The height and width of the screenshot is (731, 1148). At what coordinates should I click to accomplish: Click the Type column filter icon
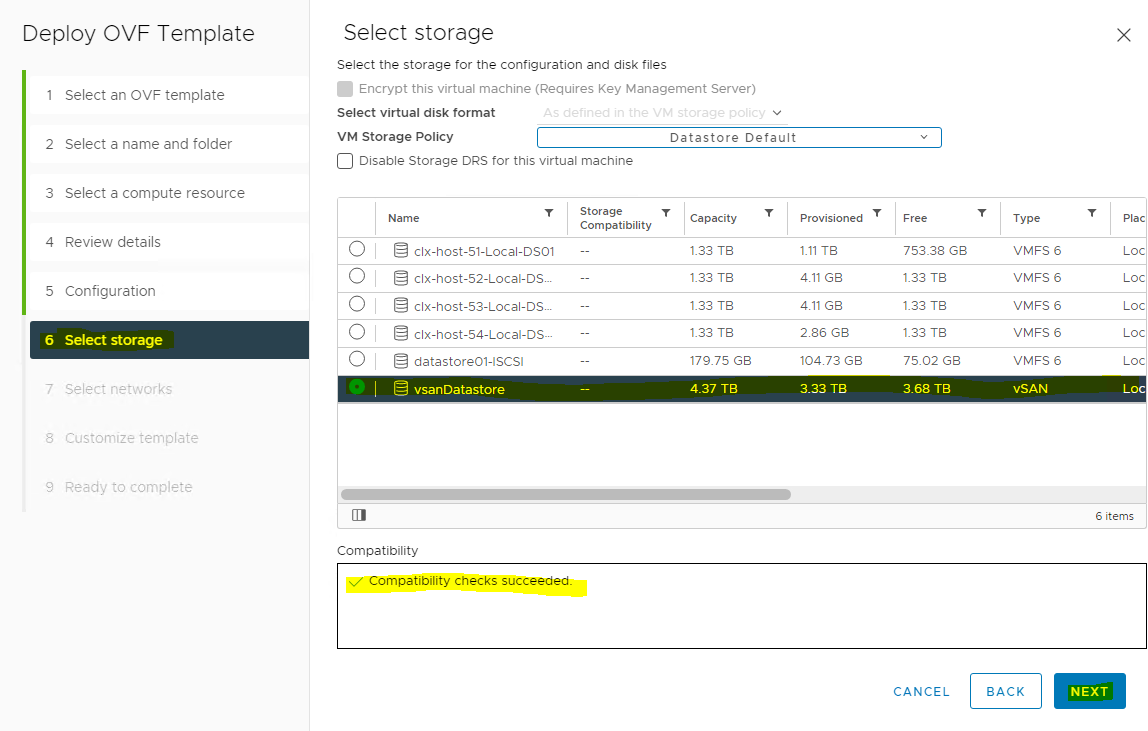tap(1092, 213)
